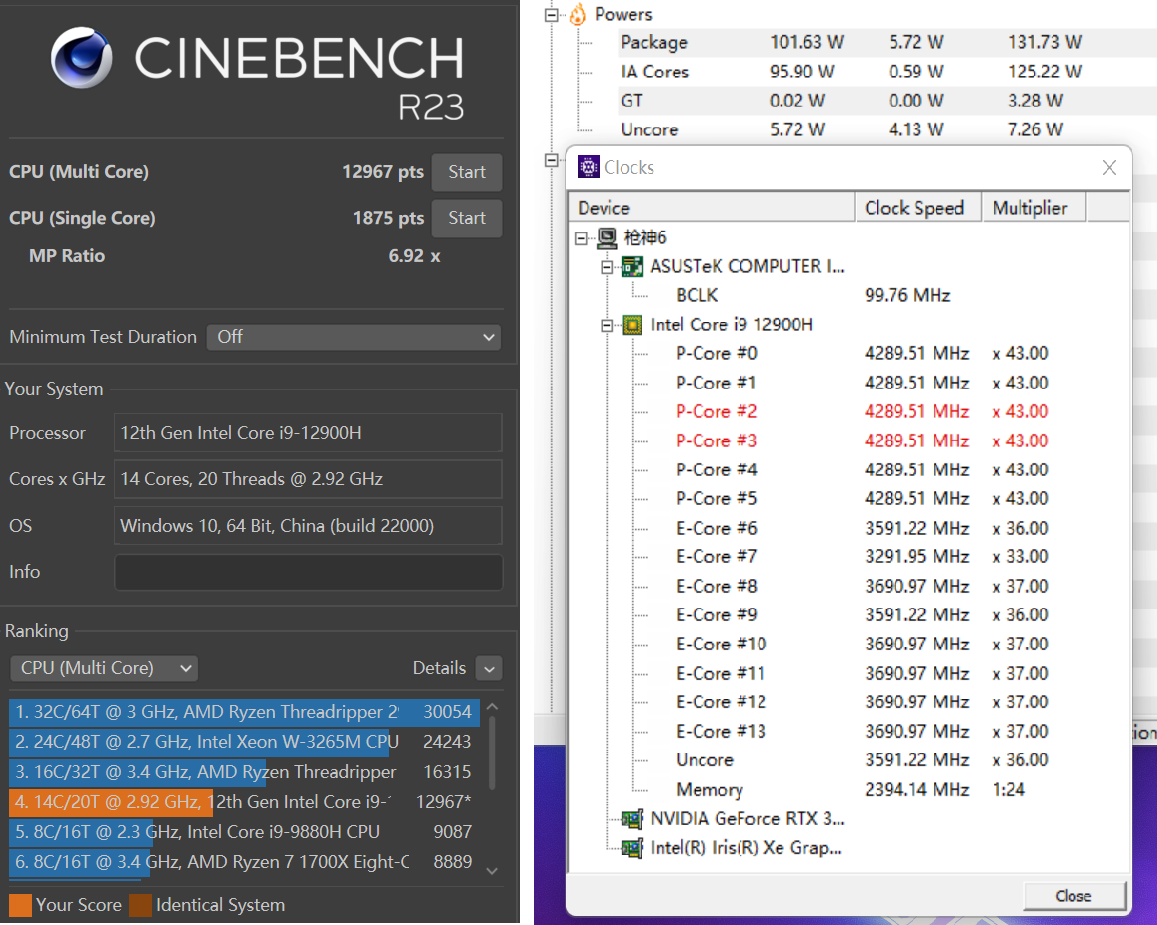
Task: Click the 12967 pts multi core score
Action: tap(383, 172)
